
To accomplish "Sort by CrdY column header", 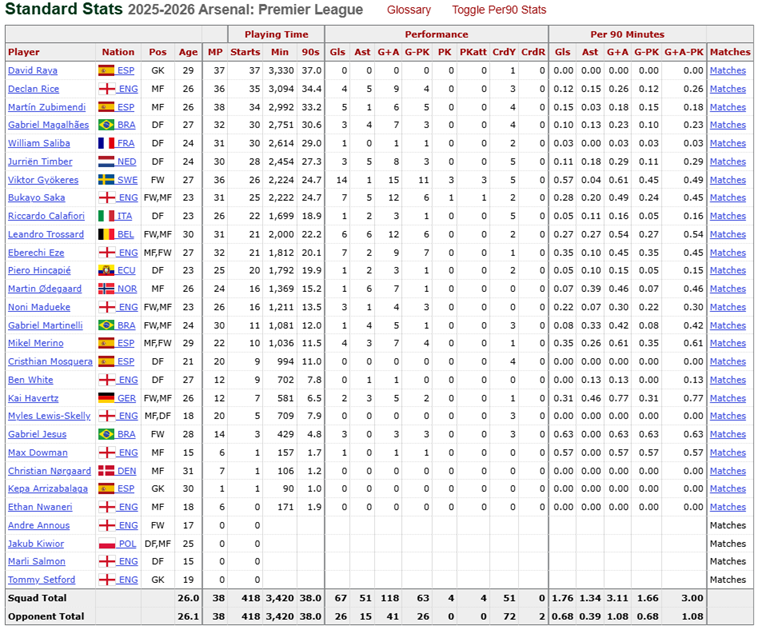I will click(504, 52).
